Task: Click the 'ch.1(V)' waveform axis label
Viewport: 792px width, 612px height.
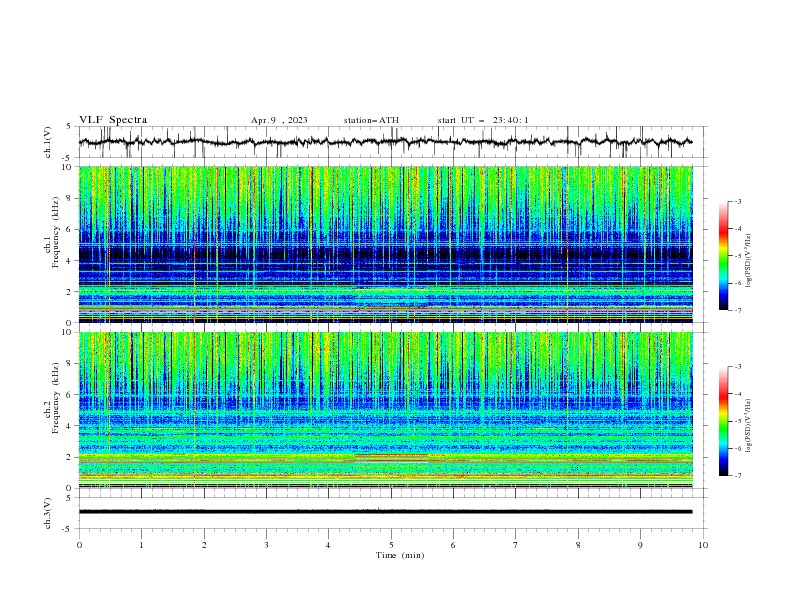Action: [x=48, y=142]
